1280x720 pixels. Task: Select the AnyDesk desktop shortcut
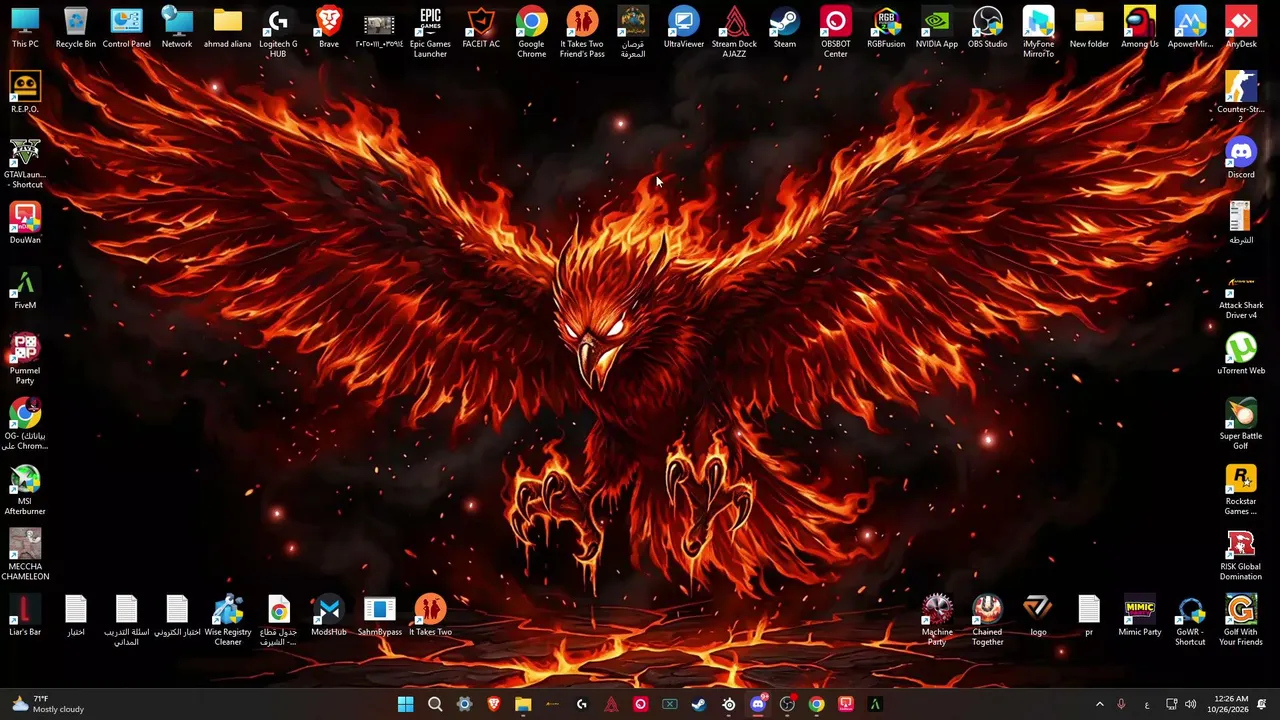tap(1241, 28)
